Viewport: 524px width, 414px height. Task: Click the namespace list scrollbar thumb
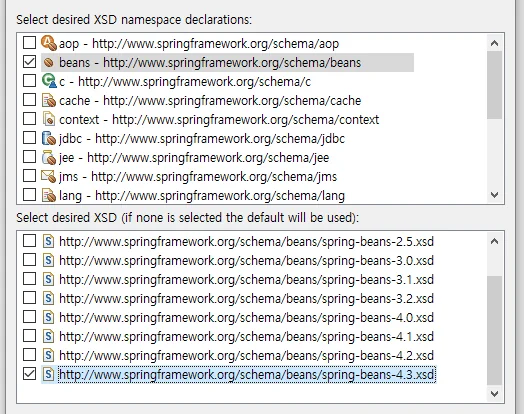(x=494, y=85)
